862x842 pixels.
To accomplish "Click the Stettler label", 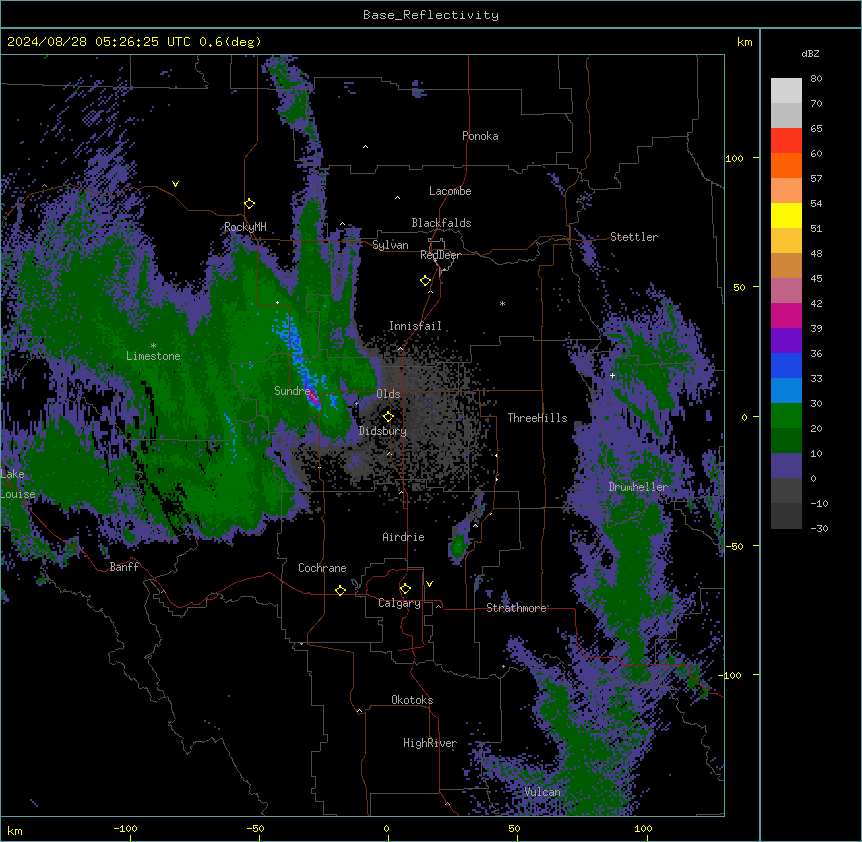I will (634, 237).
